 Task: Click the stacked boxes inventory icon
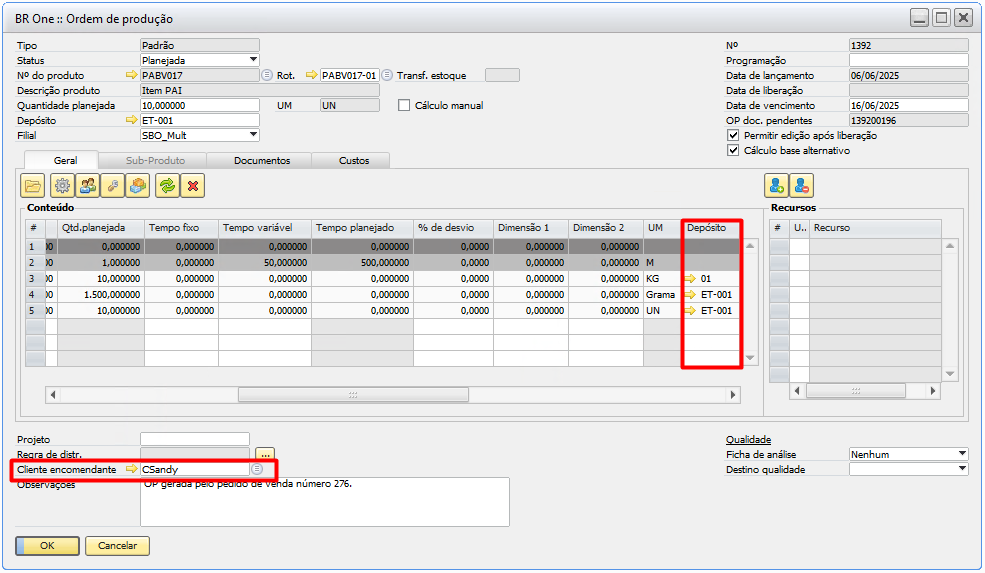[x=138, y=186]
